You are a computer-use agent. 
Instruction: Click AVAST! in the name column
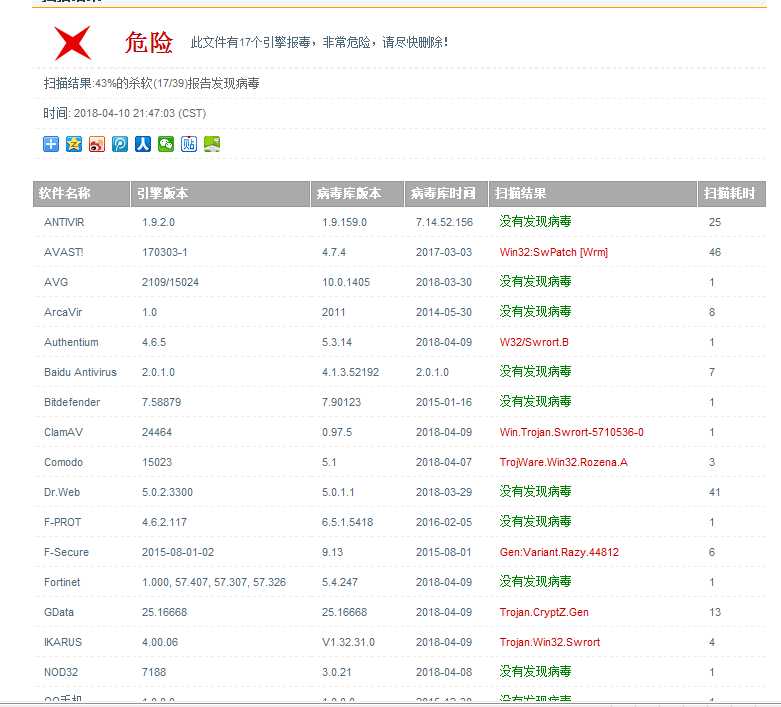(x=63, y=252)
